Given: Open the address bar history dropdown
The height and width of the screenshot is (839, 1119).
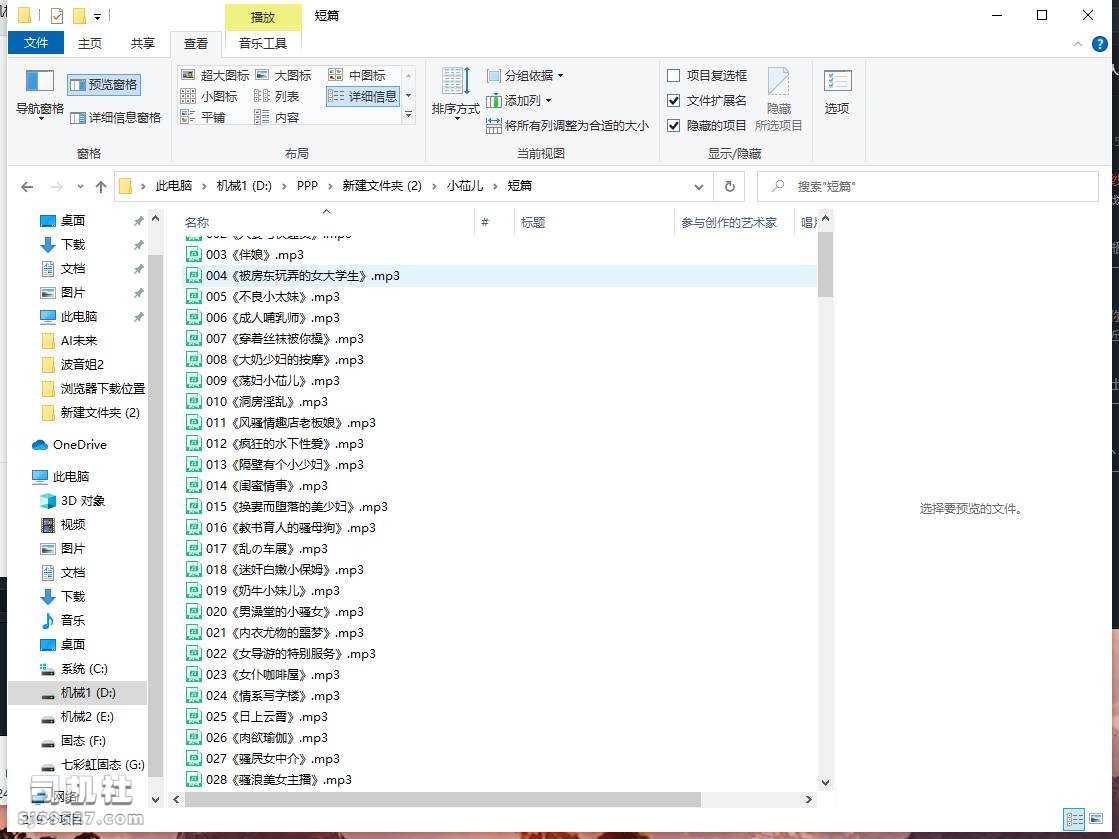Looking at the screenshot, I should [699, 186].
